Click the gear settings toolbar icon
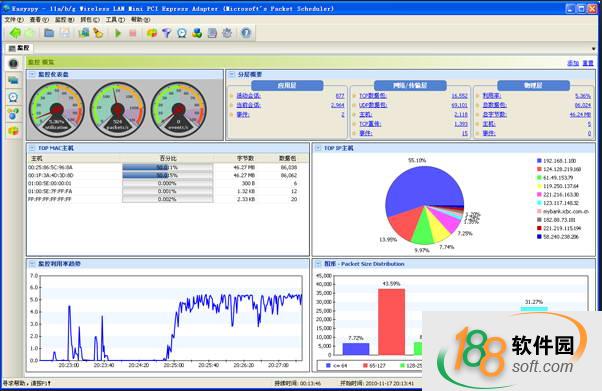The image size is (602, 391). [227, 33]
